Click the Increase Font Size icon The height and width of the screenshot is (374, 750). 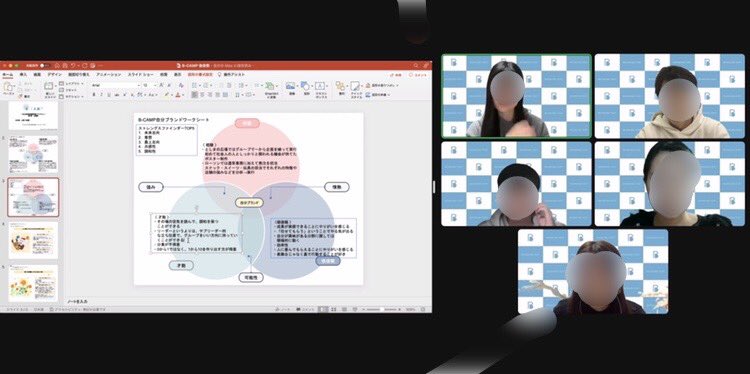point(162,85)
